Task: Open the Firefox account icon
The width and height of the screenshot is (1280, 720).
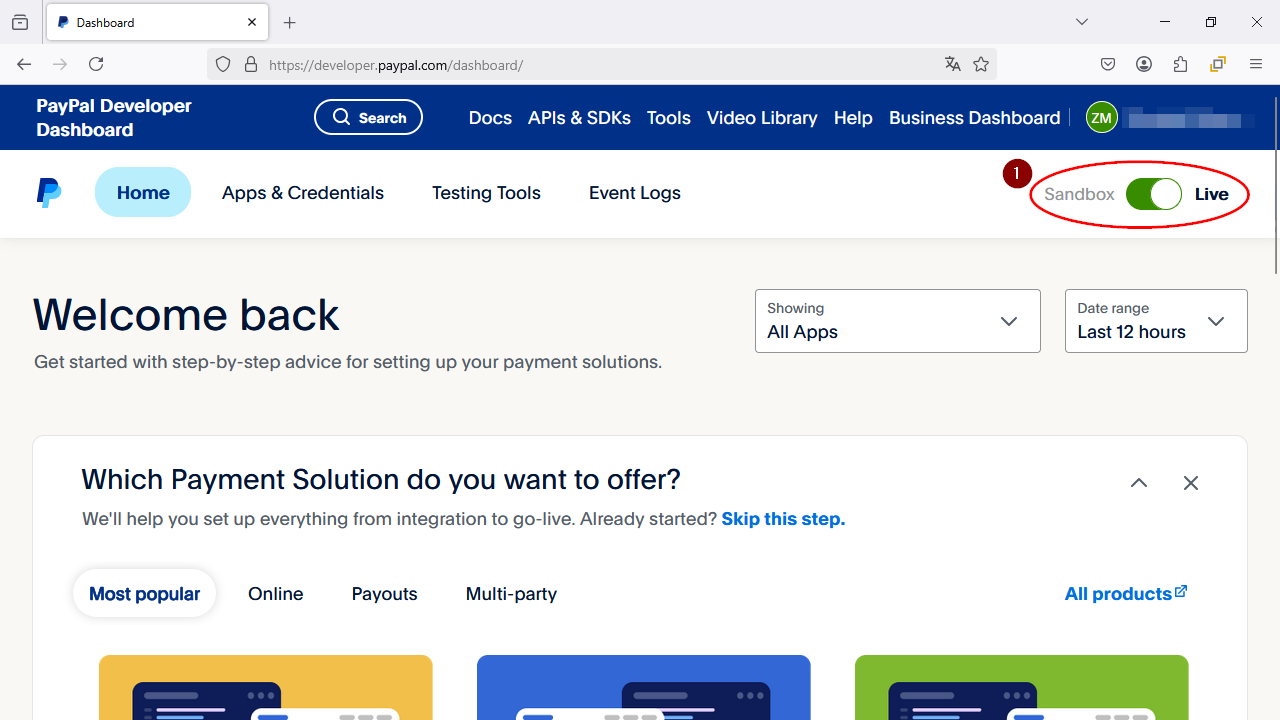Action: click(x=1144, y=64)
